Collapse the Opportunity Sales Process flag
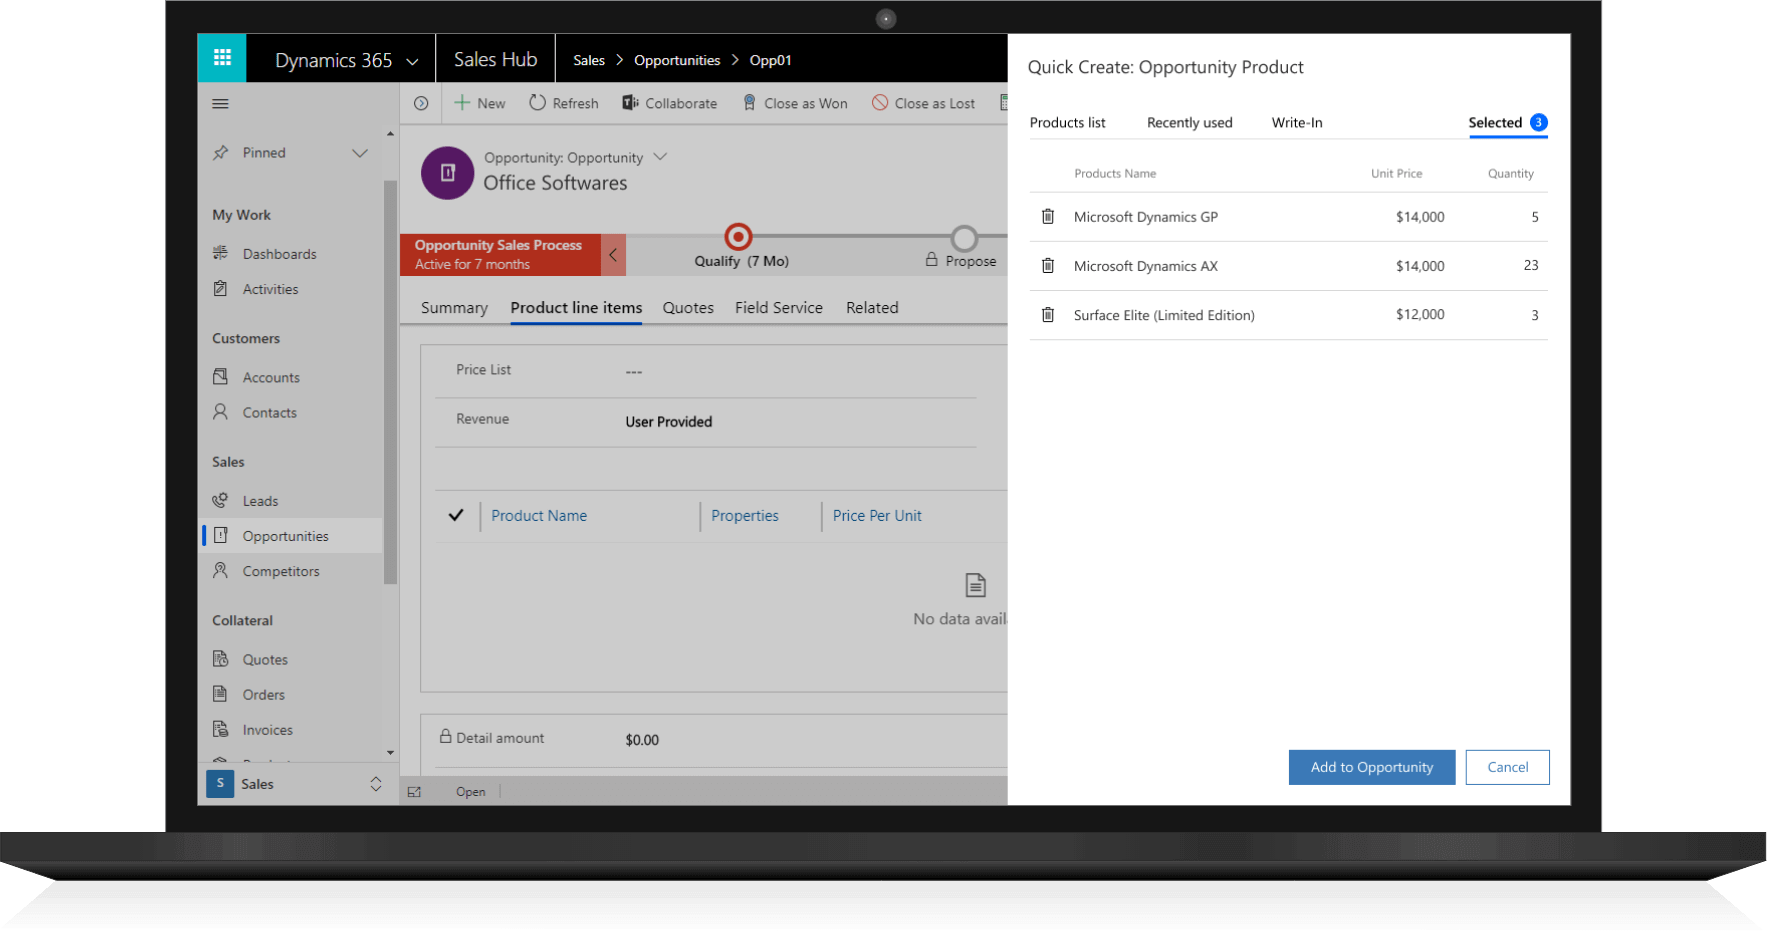 click(x=613, y=255)
